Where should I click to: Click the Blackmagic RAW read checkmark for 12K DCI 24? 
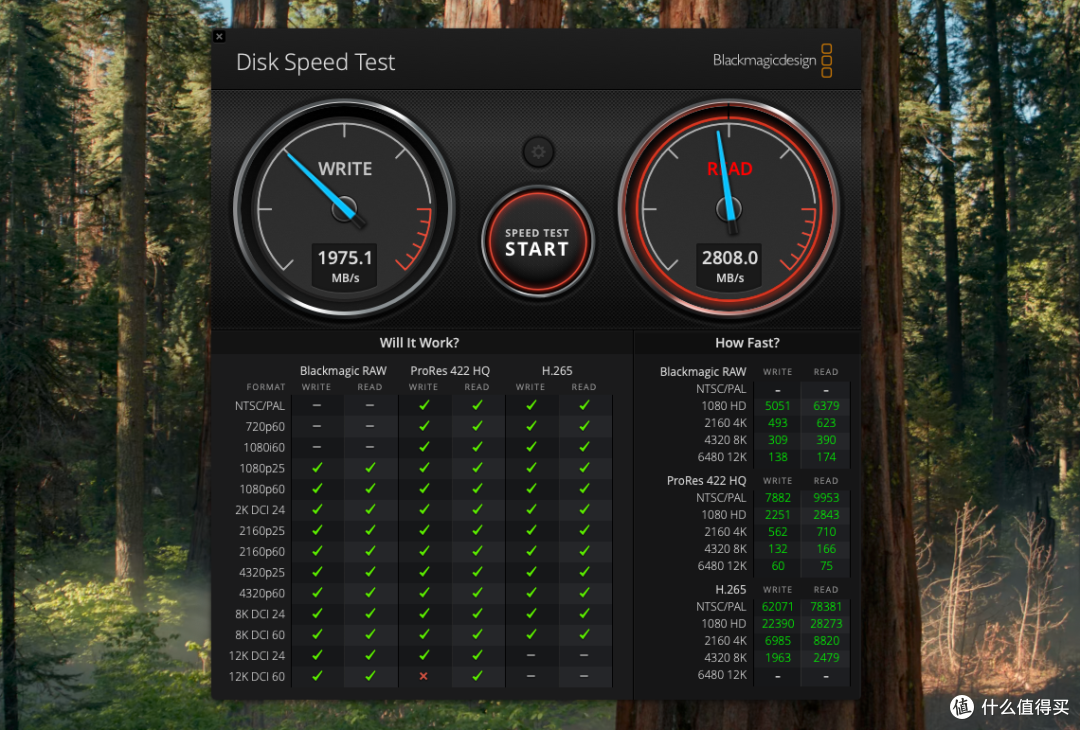pyautogui.click(x=370, y=655)
